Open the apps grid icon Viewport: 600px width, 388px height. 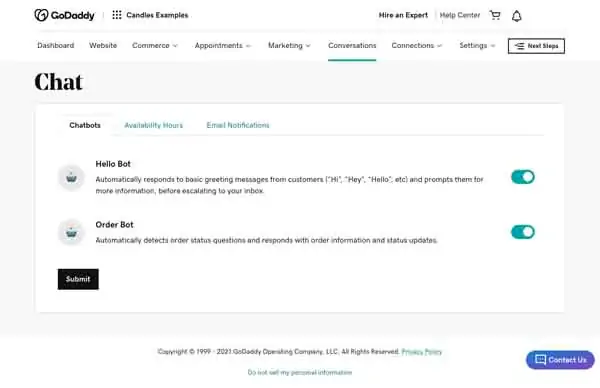117,15
